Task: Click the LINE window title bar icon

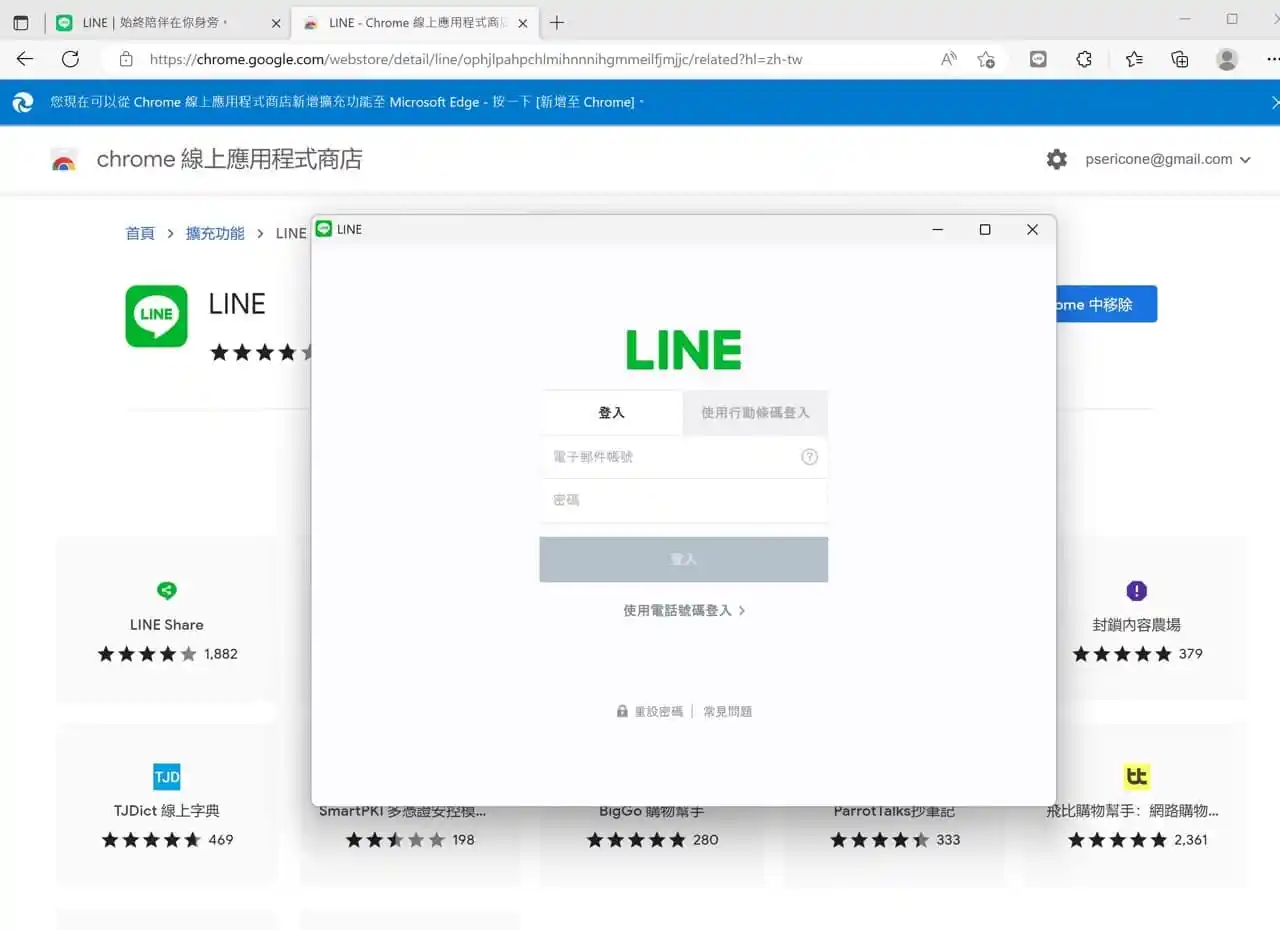Action: (x=323, y=229)
